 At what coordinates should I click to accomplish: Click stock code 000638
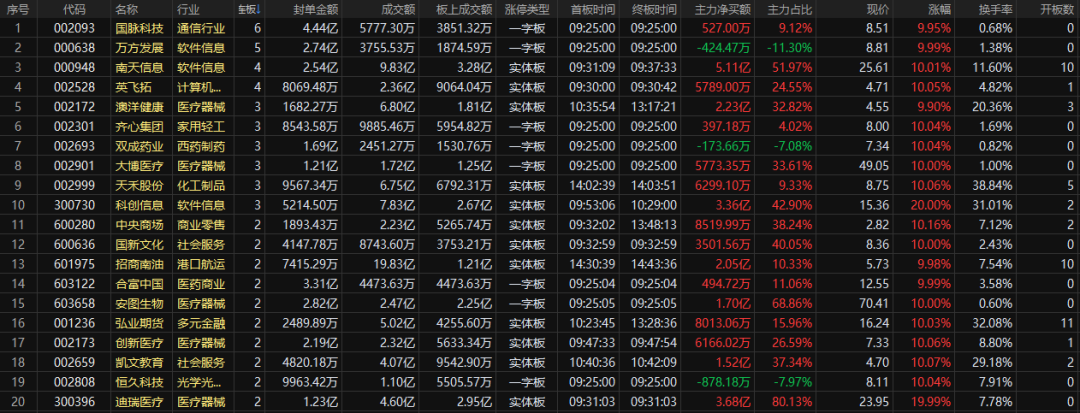(x=74, y=48)
